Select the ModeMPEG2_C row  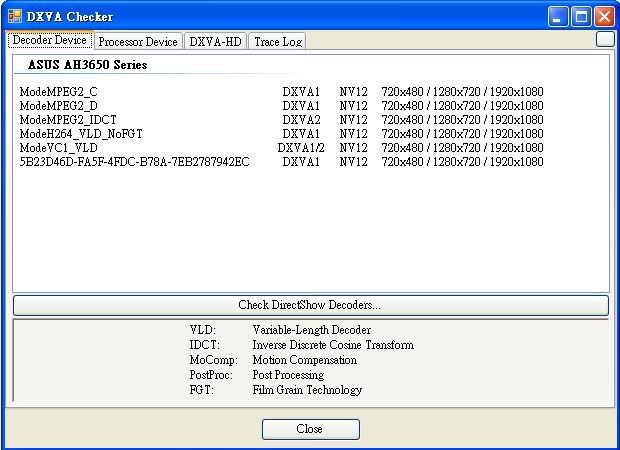(x=282, y=92)
